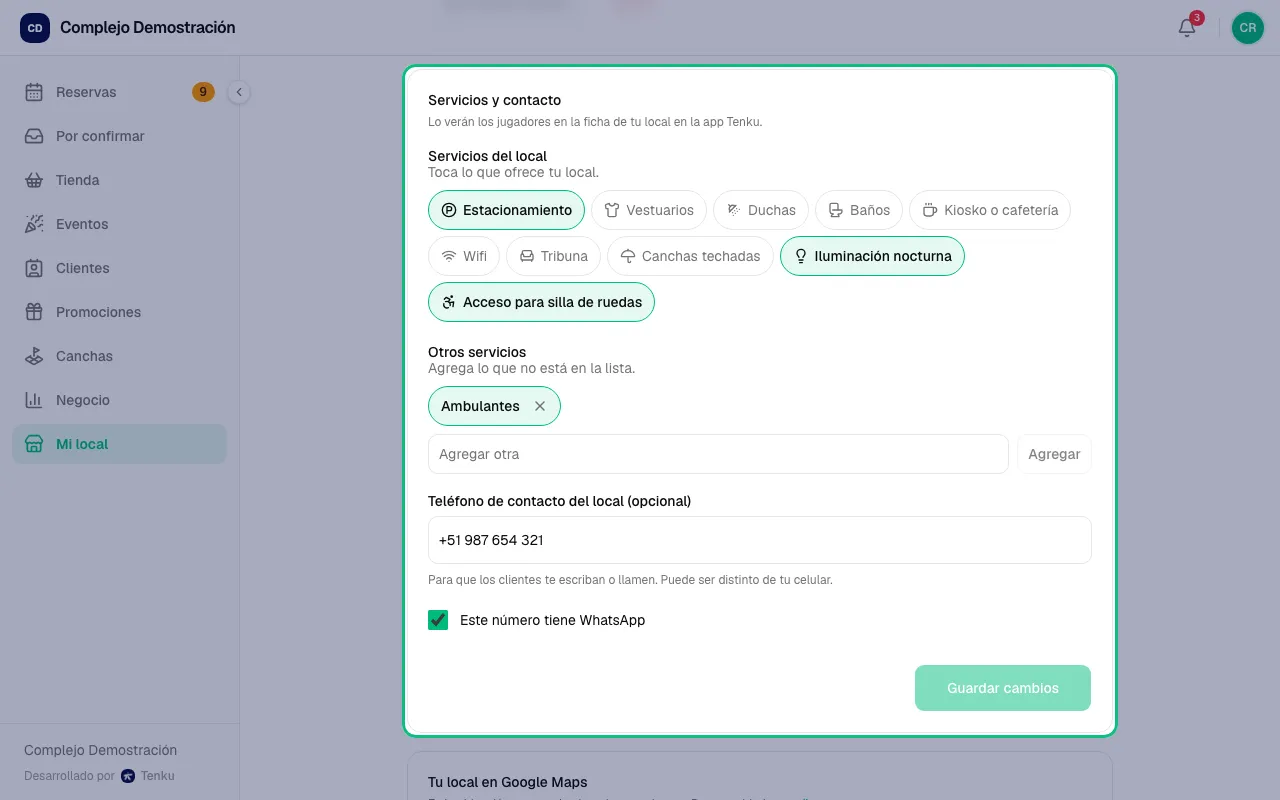The height and width of the screenshot is (800, 1280).
Task: Save with Guardar cambios button
Action: (x=1003, y=688)
